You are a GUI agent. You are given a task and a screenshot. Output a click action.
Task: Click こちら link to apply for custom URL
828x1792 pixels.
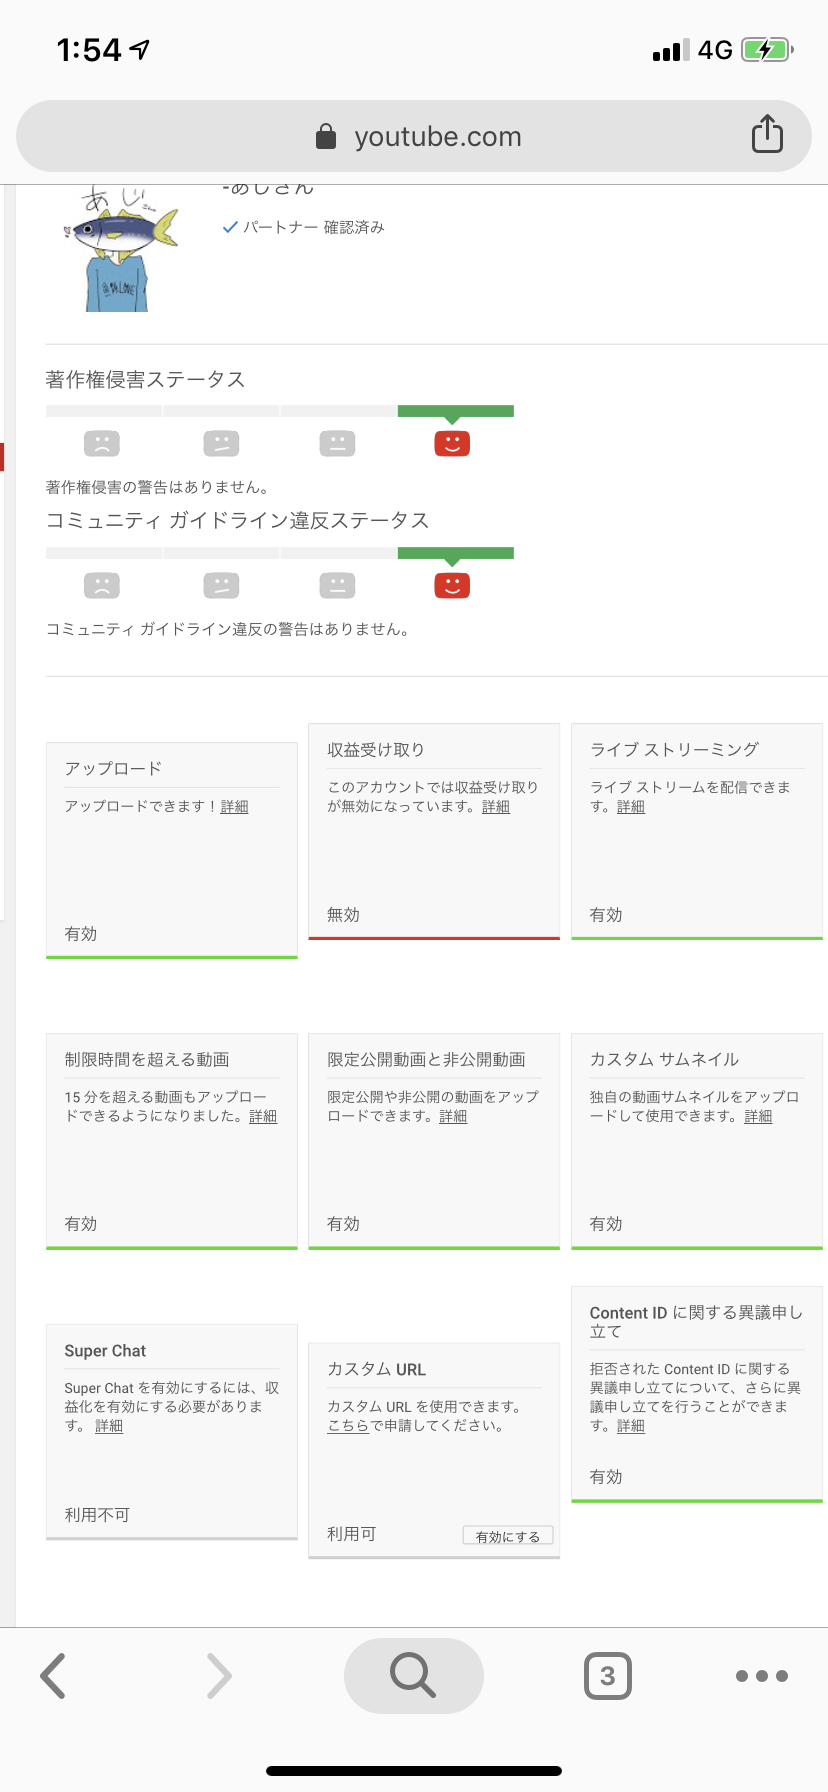point(349,1426)
